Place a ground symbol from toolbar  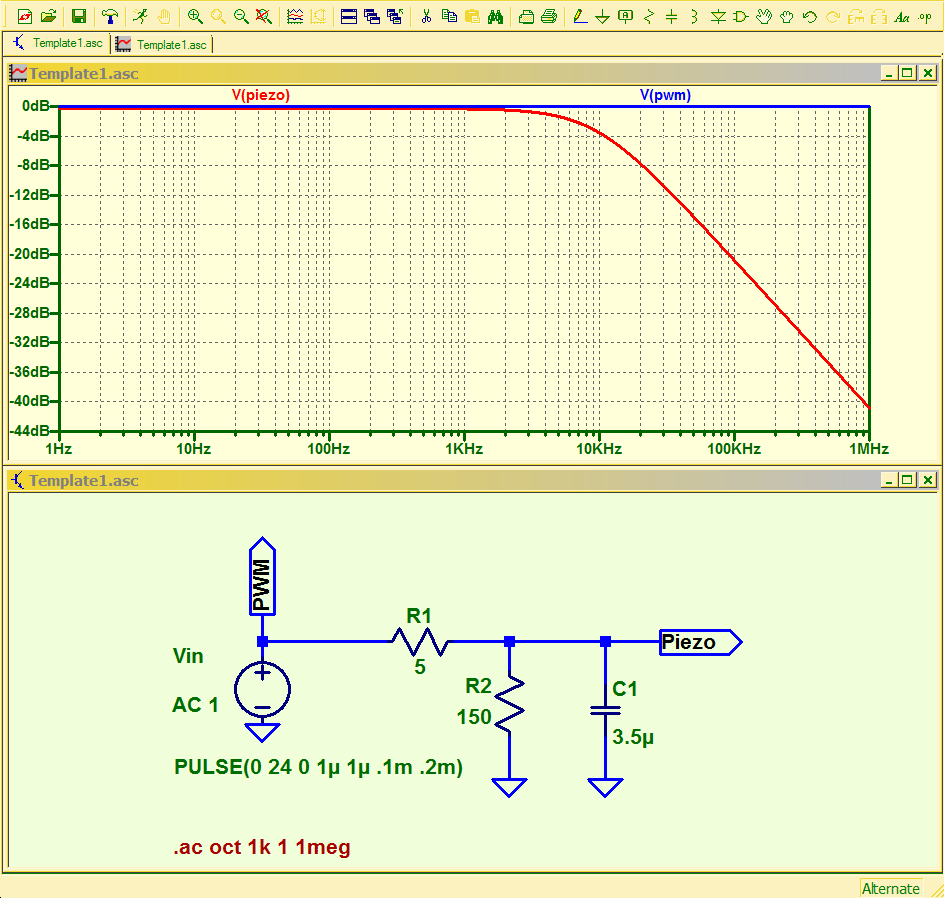pos(602,17)
